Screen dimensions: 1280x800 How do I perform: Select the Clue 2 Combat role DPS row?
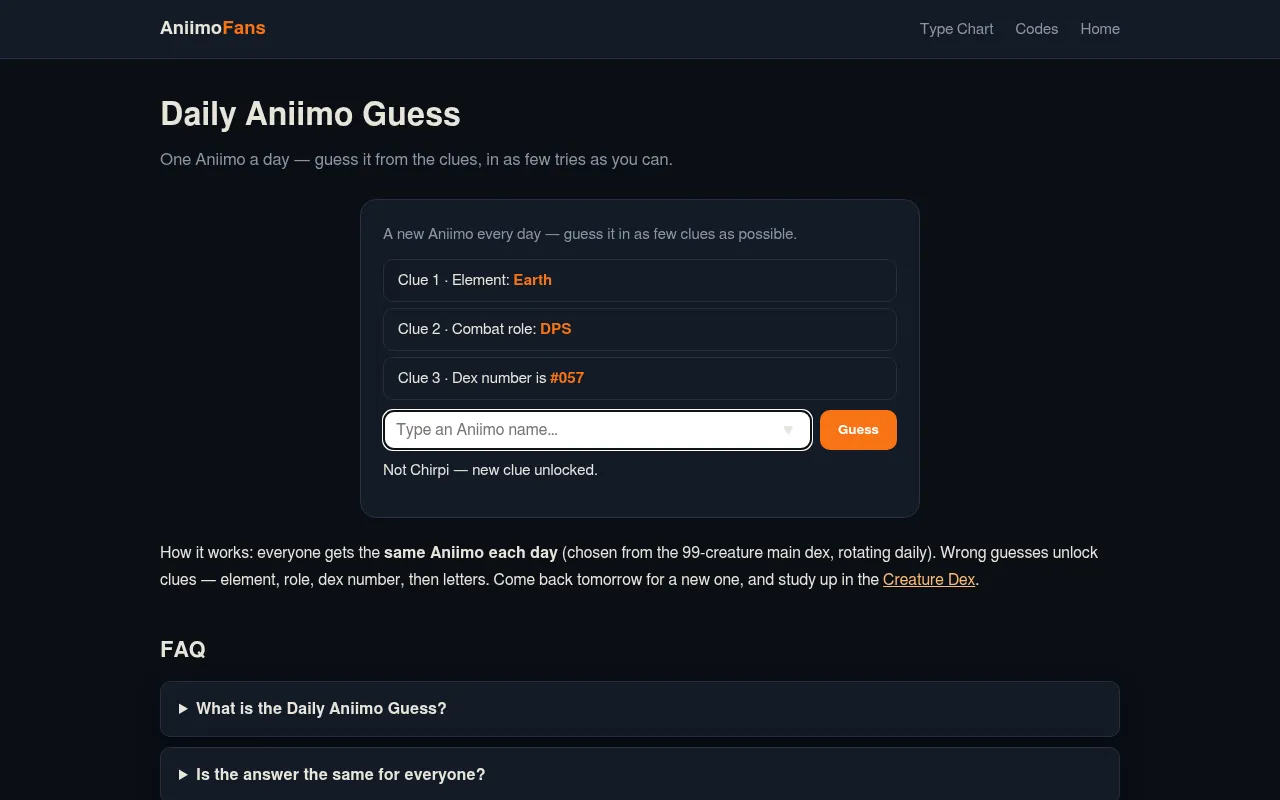tap(640, 329)
